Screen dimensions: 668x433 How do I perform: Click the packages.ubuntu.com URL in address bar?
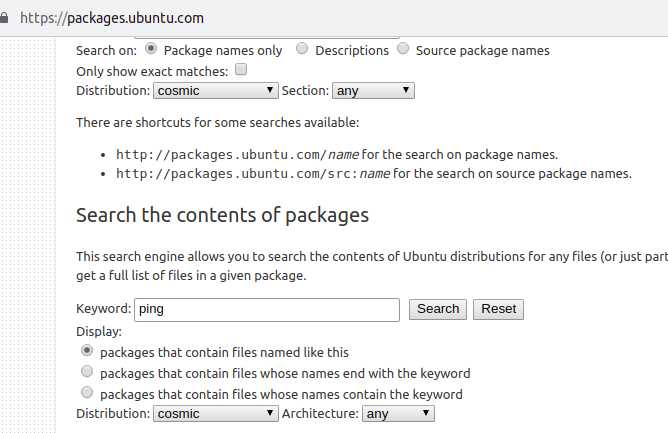tap(112, 18)
